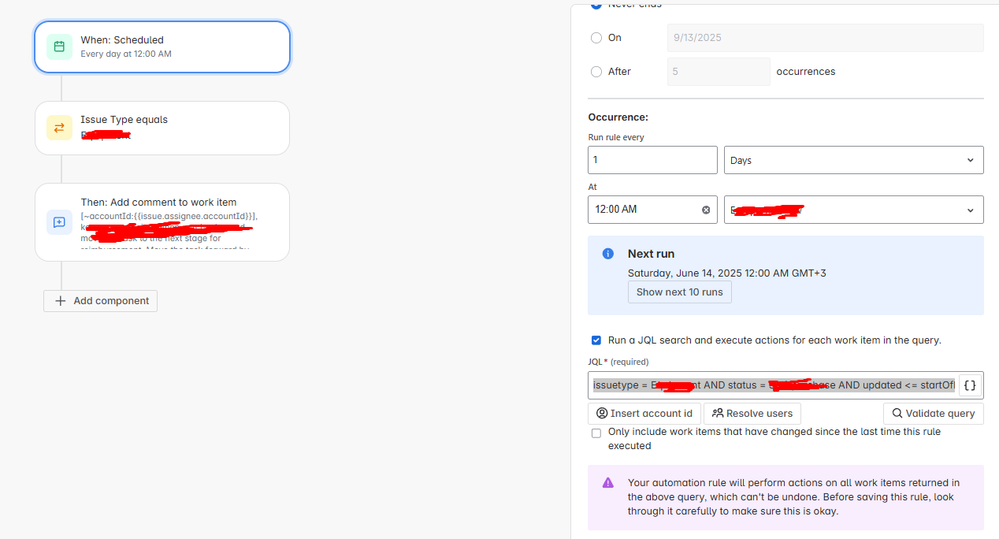Click the orange Issue Type condition icon
This screenshot has width=999, height=539.
pyautogui.click(x=59, y=128)
